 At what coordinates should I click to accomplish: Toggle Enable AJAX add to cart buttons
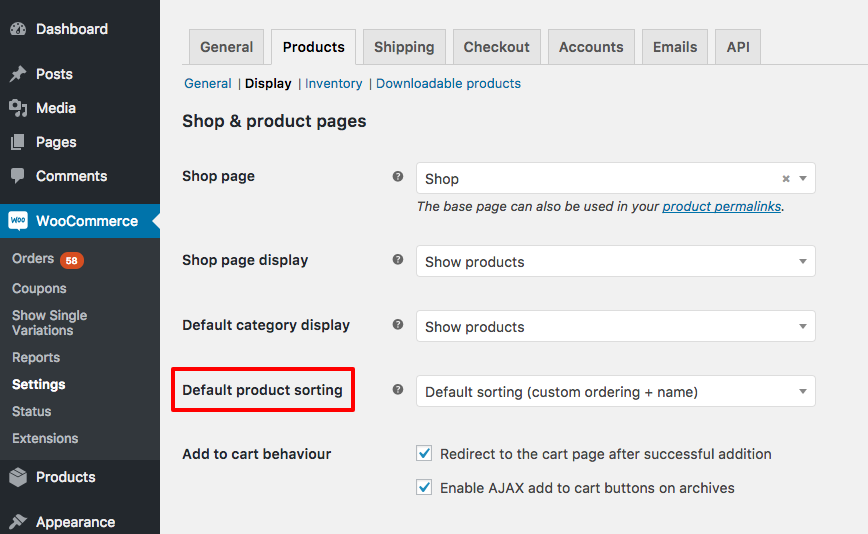click(424, 488)
